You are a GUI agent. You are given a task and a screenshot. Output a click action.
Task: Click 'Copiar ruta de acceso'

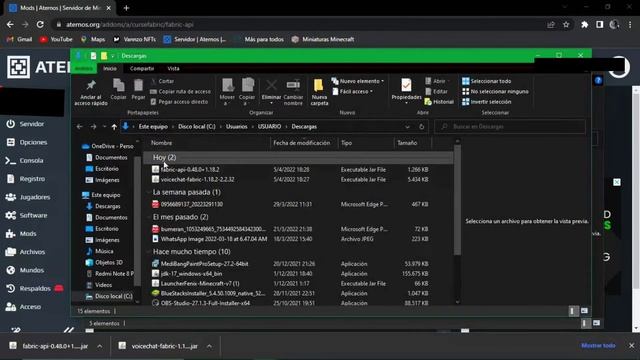tap(180, 91)
